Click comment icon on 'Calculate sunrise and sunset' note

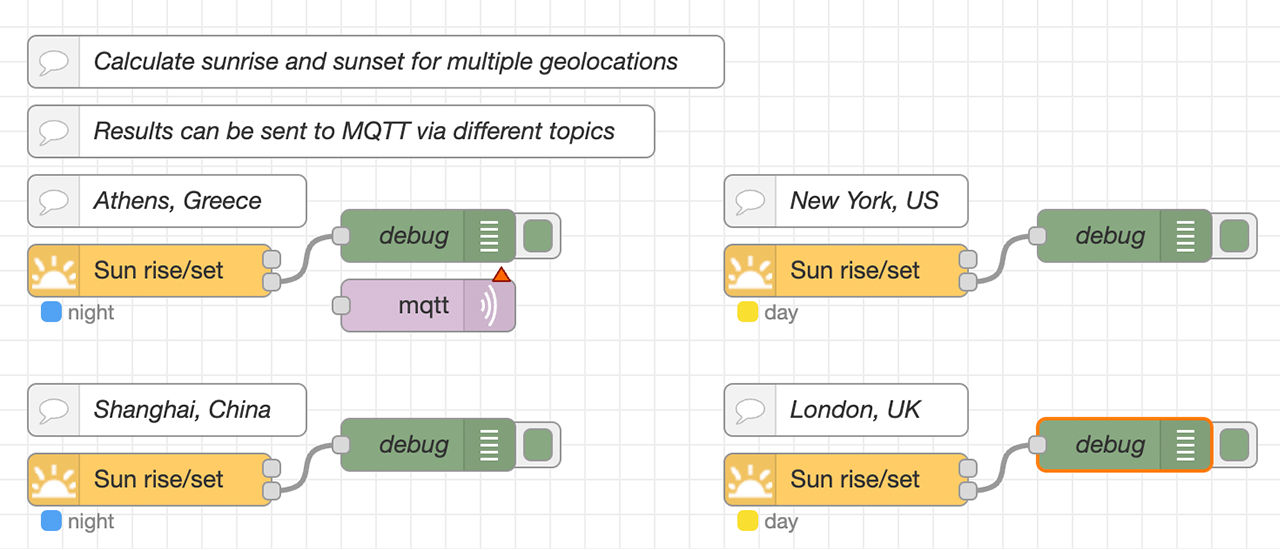click(x=53, y=62)
